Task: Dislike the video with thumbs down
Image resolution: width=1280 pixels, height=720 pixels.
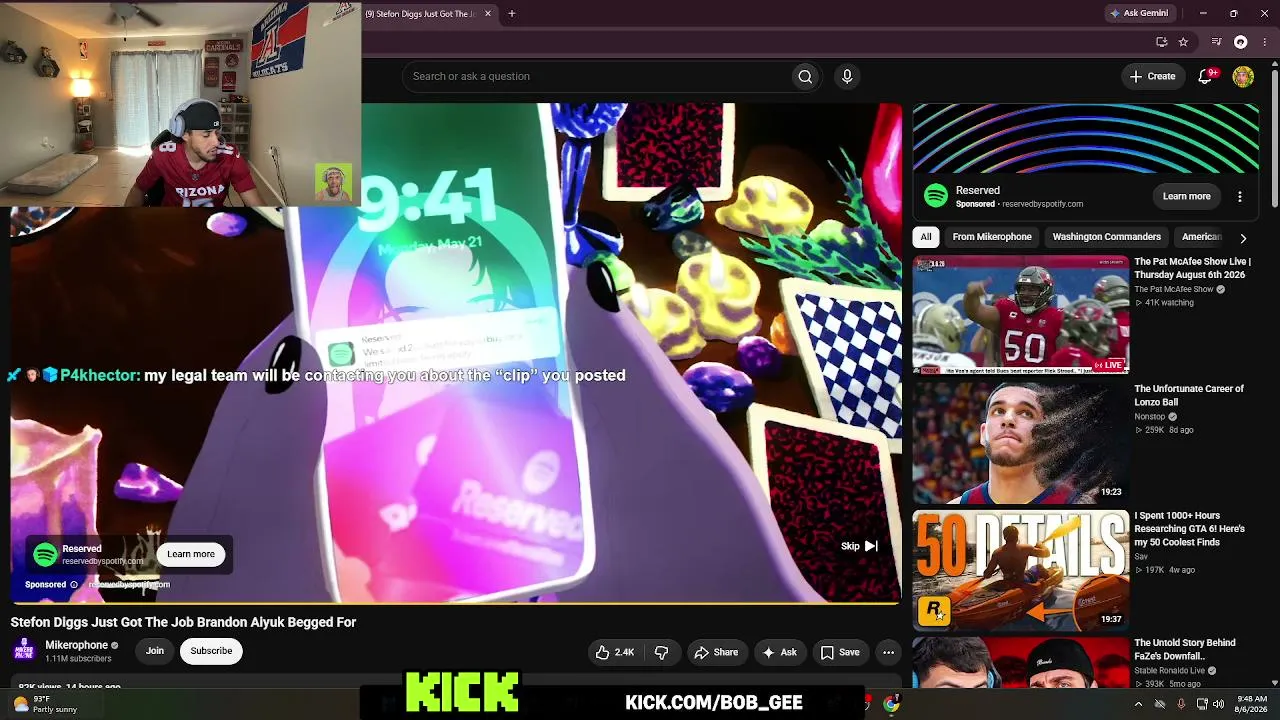Action: (661, 653)
